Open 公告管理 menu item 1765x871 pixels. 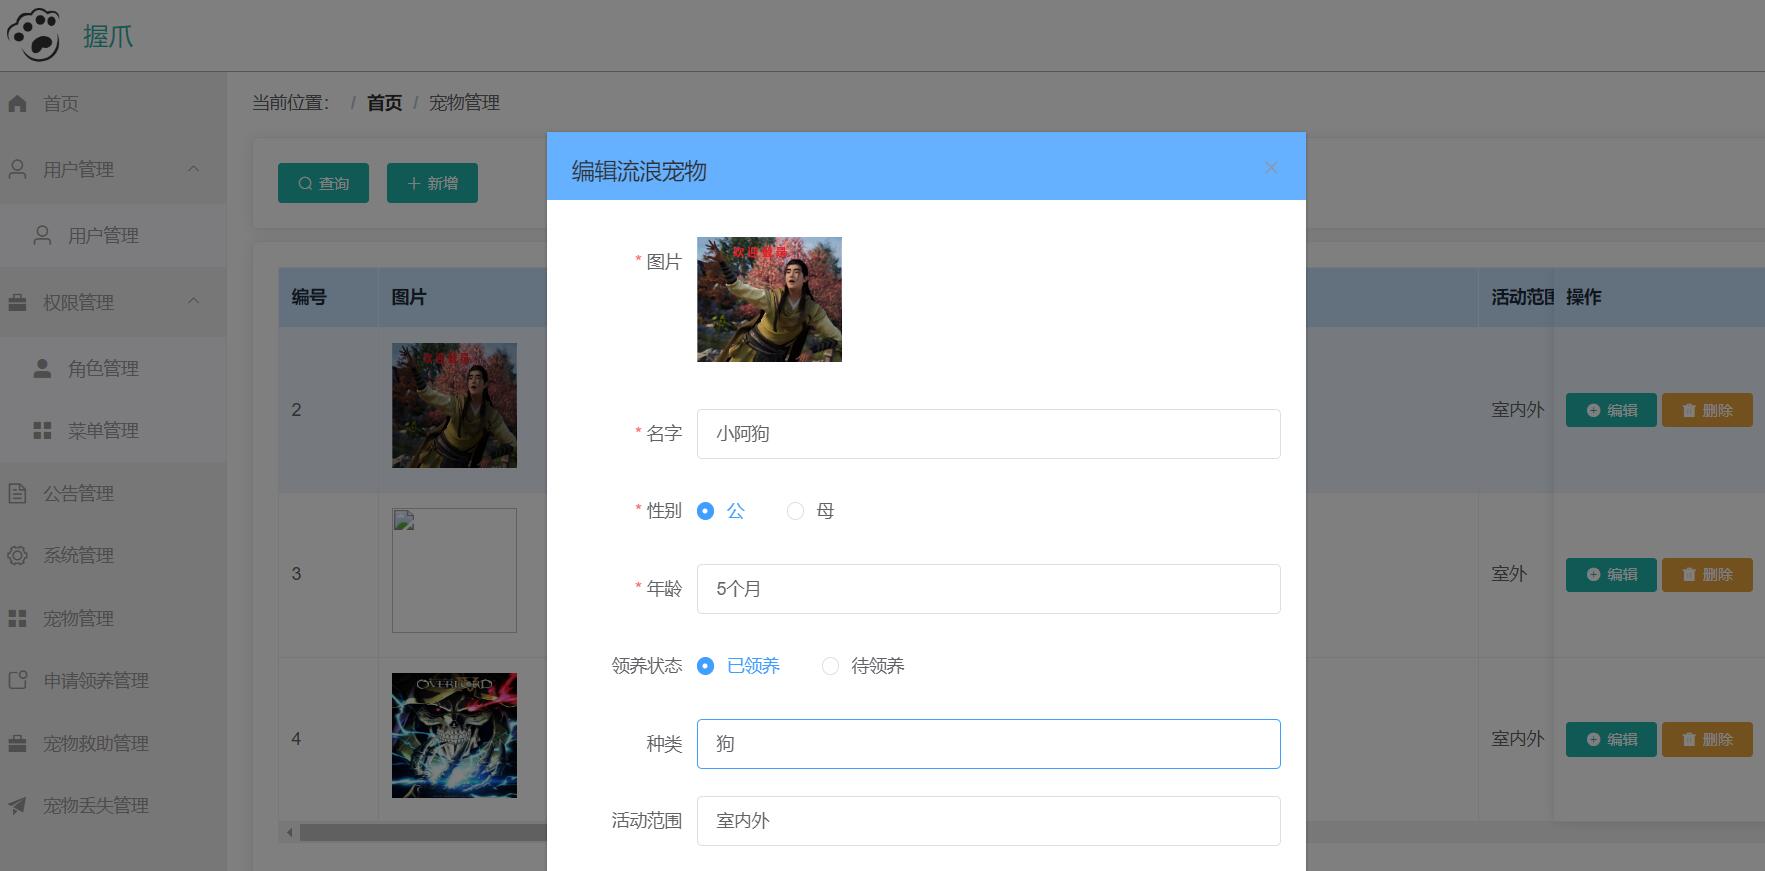(x=113, y=493)
